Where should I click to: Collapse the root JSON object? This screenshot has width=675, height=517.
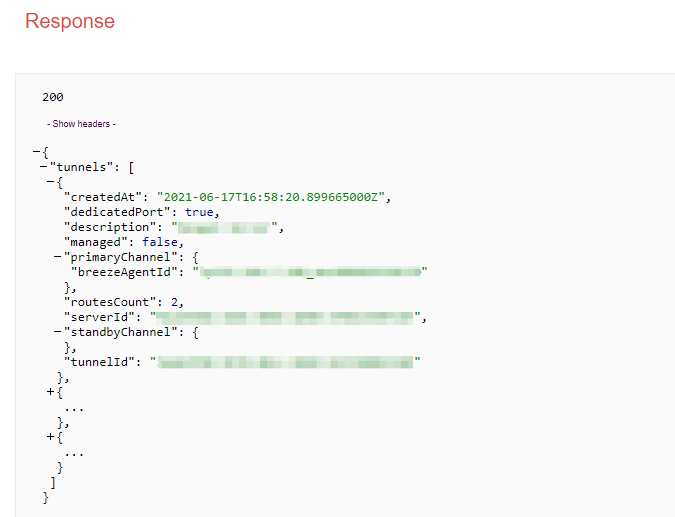37,151
